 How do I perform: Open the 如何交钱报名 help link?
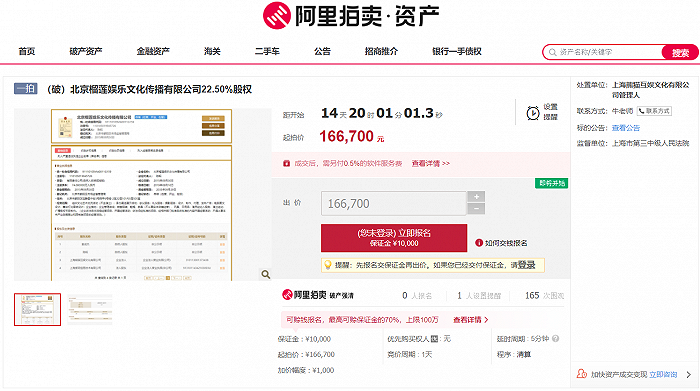(x=506, y=243)
